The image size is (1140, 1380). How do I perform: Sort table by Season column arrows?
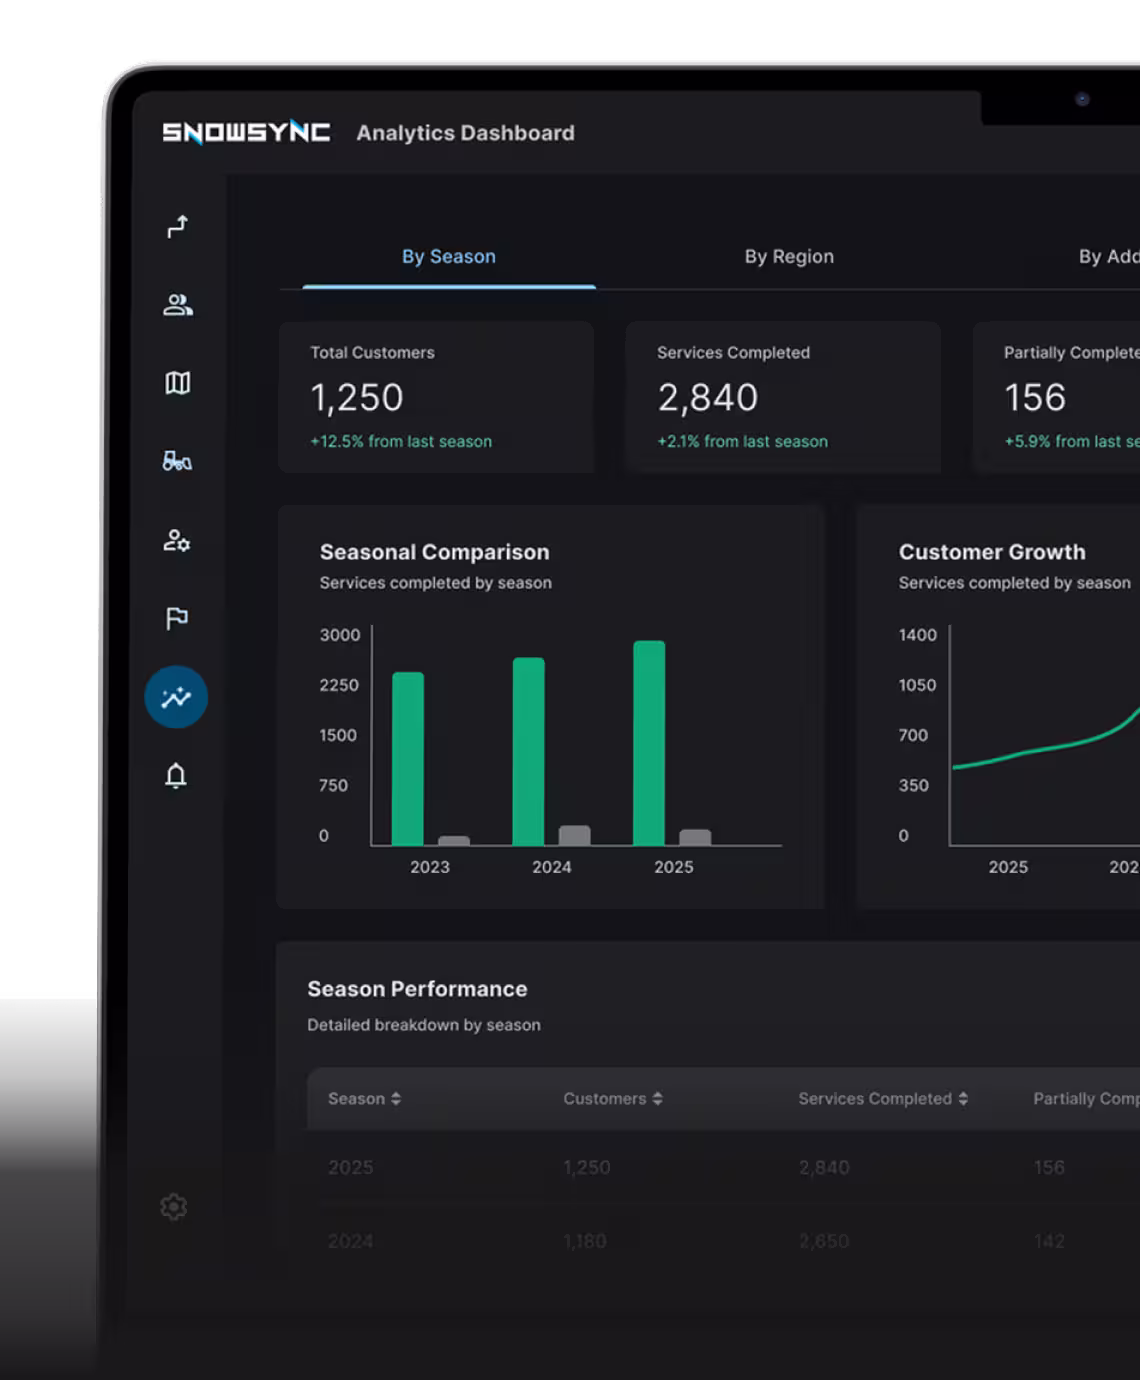tap(396, 1098)
